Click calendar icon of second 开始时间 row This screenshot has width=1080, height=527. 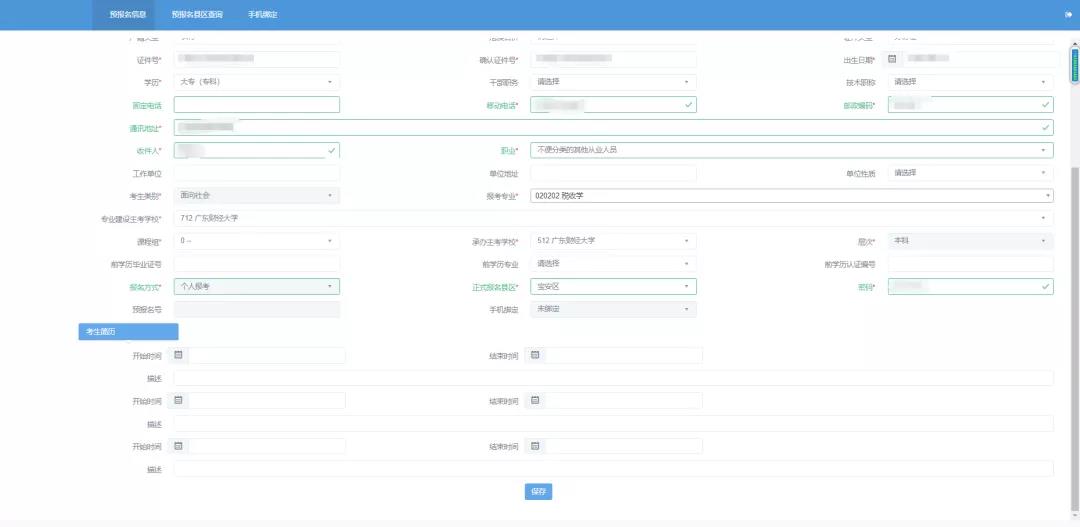point(179,400)
